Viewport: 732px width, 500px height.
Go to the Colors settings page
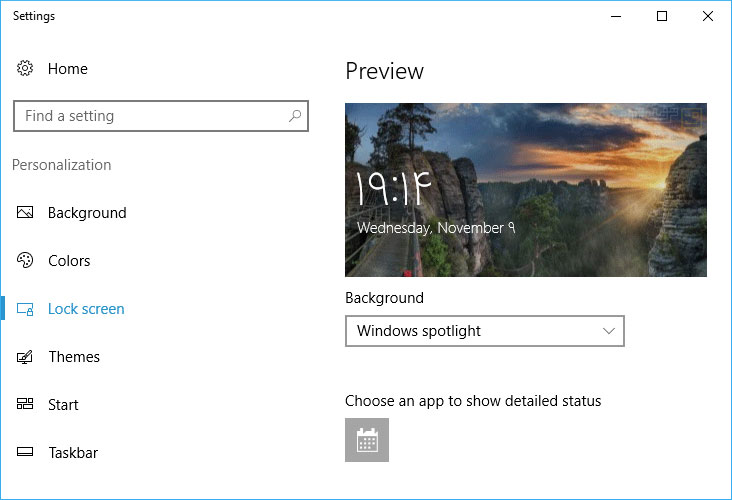click(x=69, y=261)
